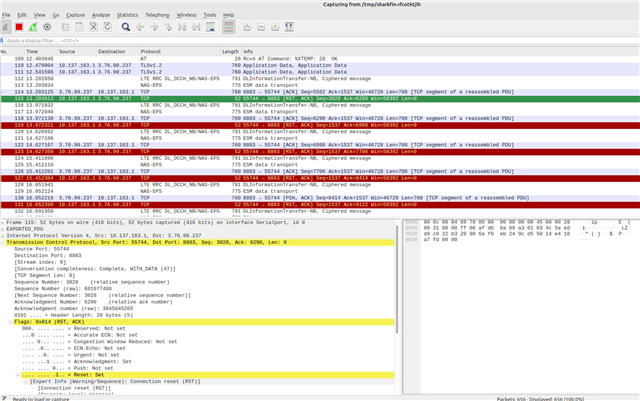Screen dimensions: 640x401
Task: Select packet 113 NAS-EPS ESM data transport
Action: [320, 85]
